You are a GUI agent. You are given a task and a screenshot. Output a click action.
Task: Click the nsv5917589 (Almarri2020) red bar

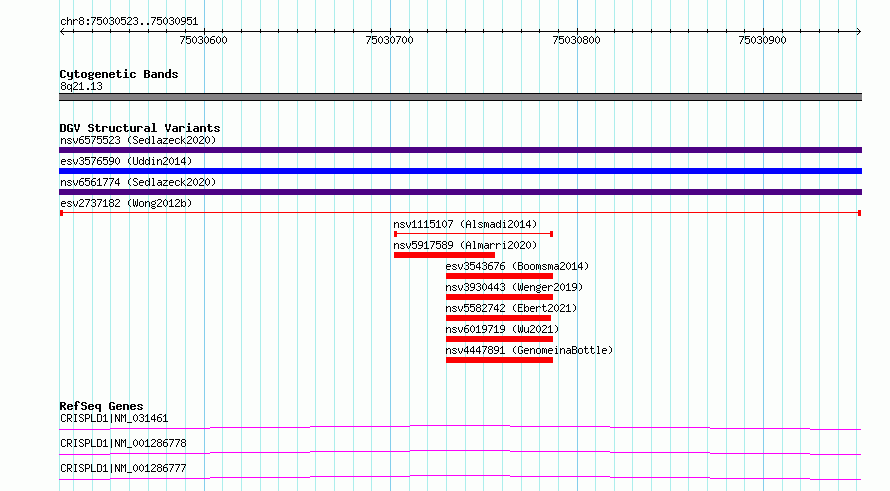(444, 255)
